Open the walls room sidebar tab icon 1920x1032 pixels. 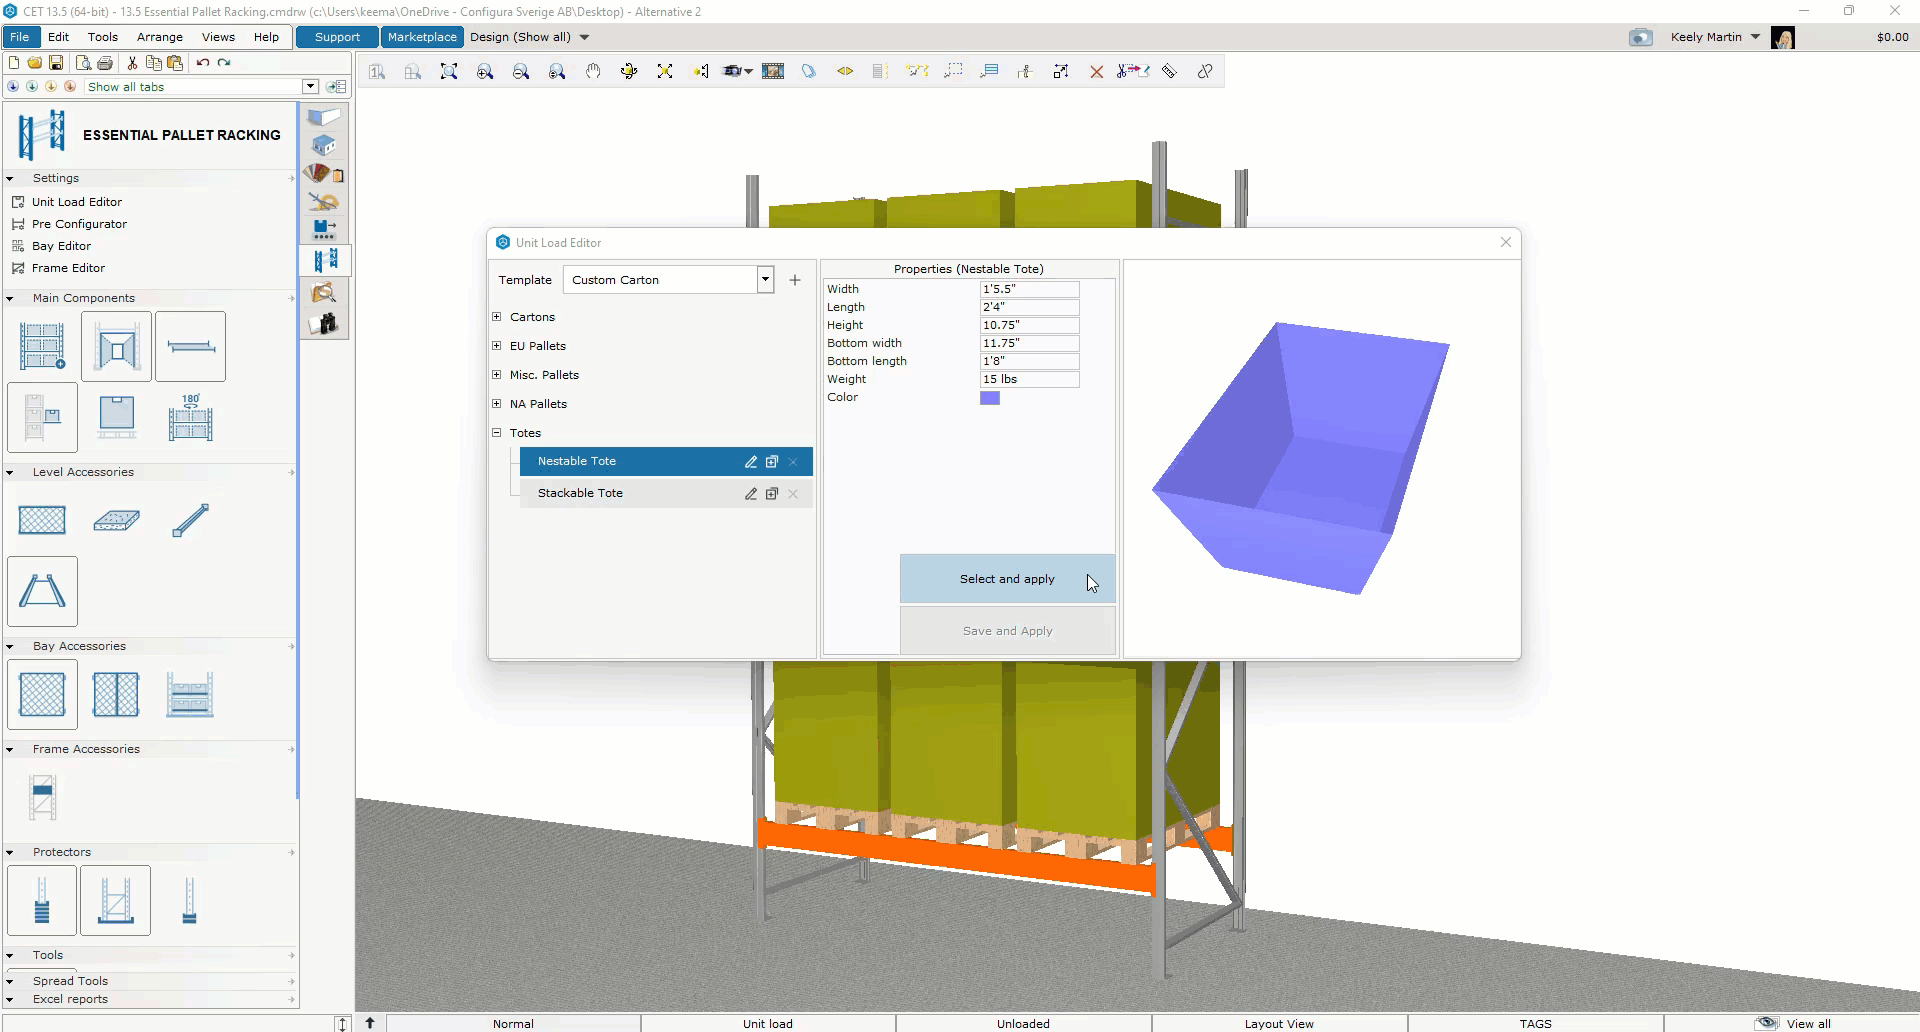(x=325, y=117)
